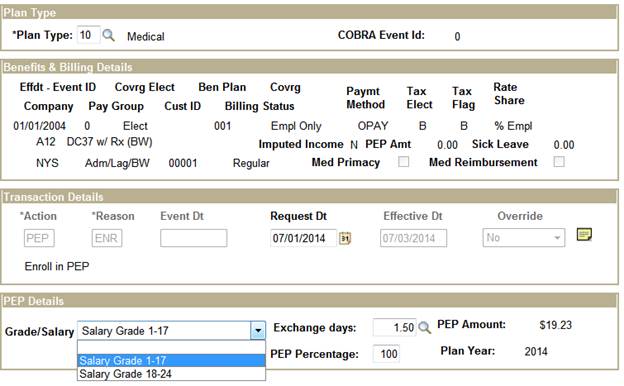Open the Override dropdown
624x386 pixels.
pos(524,238)
